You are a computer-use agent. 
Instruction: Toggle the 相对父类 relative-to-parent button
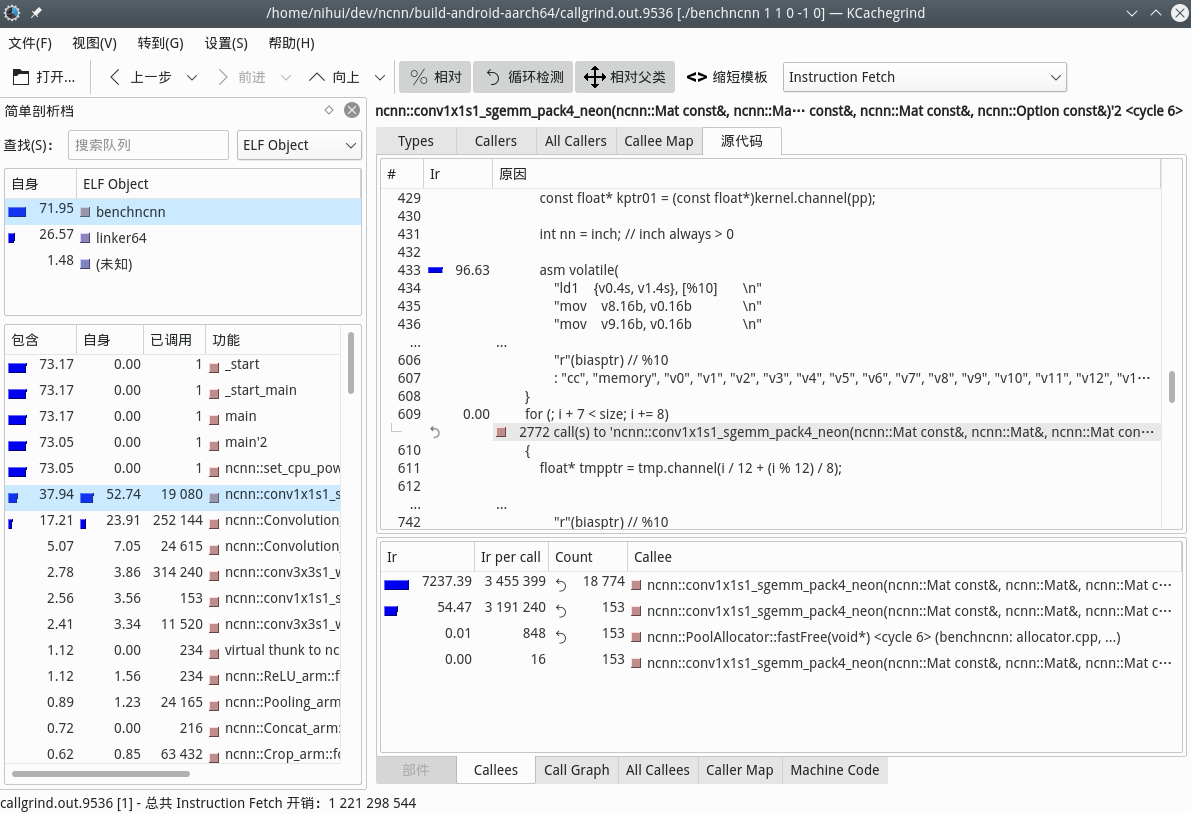(625, 77)
